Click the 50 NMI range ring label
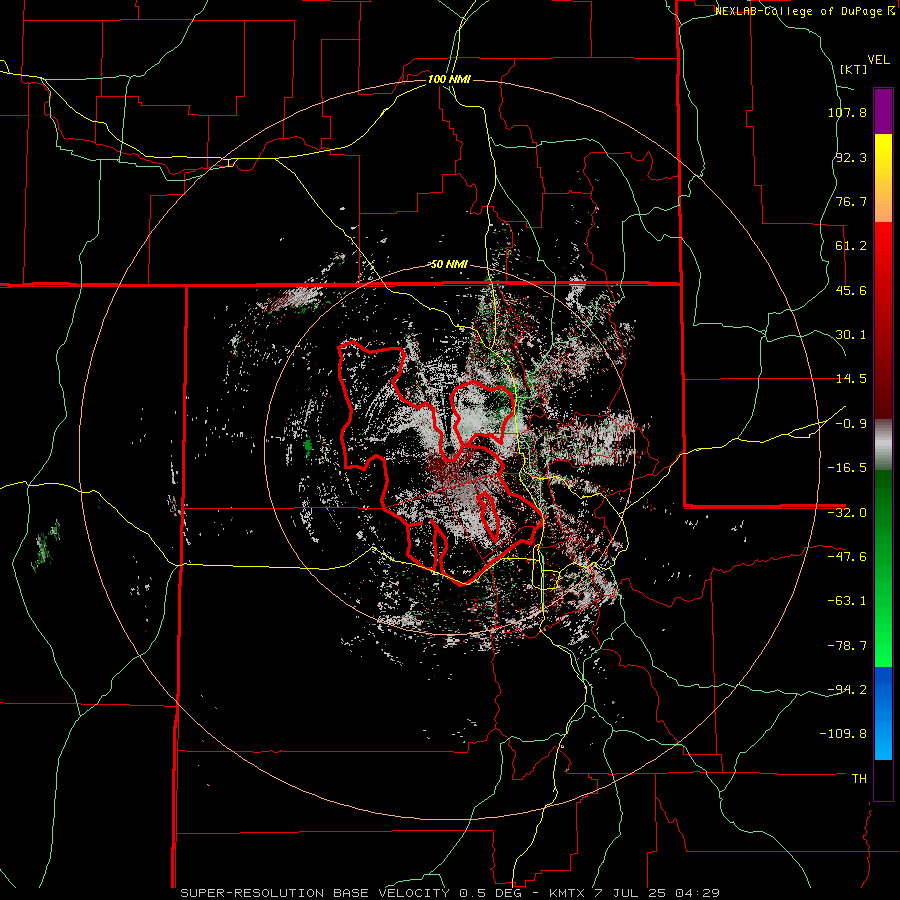Image resolution: width=900 pixels, height=900 pixels. 449,265
